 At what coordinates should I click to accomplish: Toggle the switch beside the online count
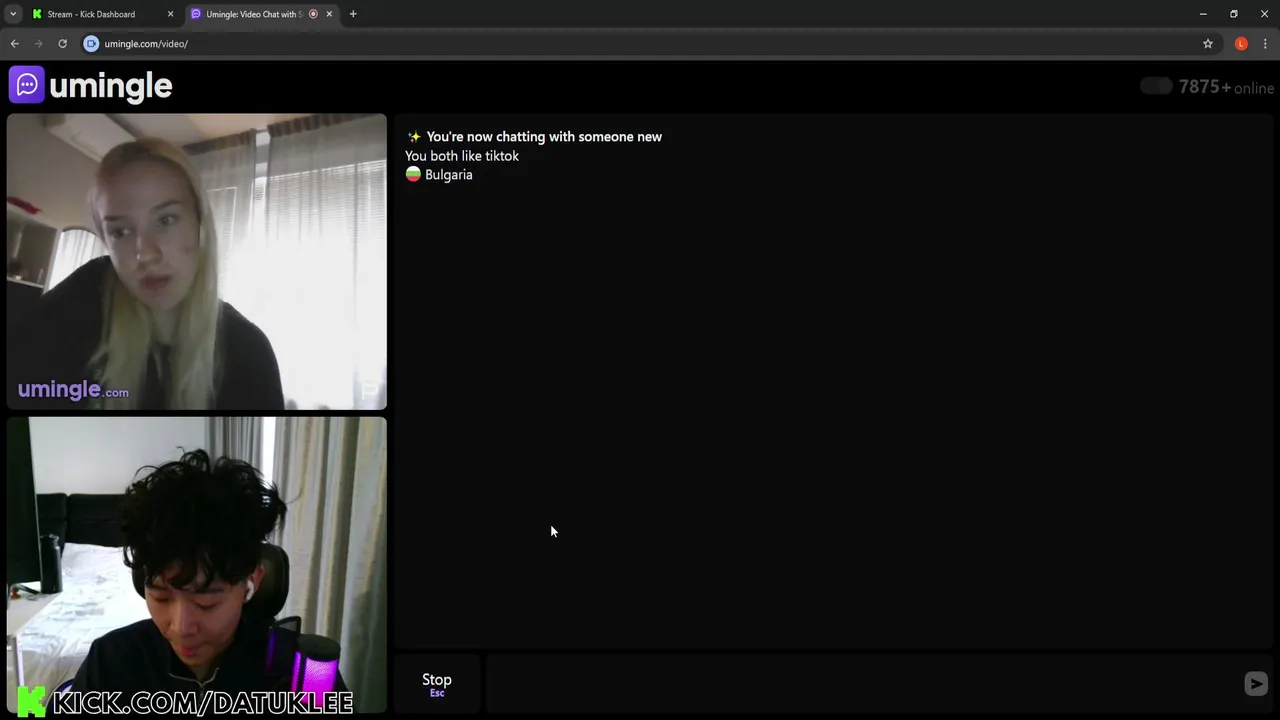pos(1156,87)
